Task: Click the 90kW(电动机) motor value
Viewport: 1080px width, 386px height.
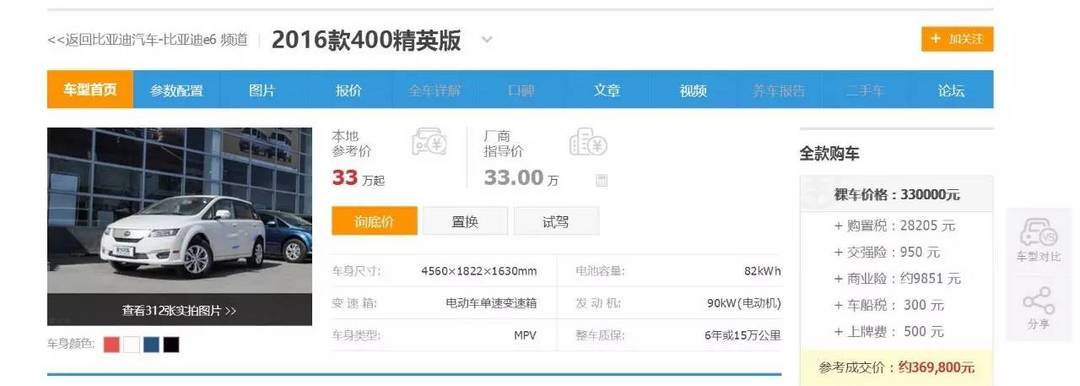Action: pos(744,303)
